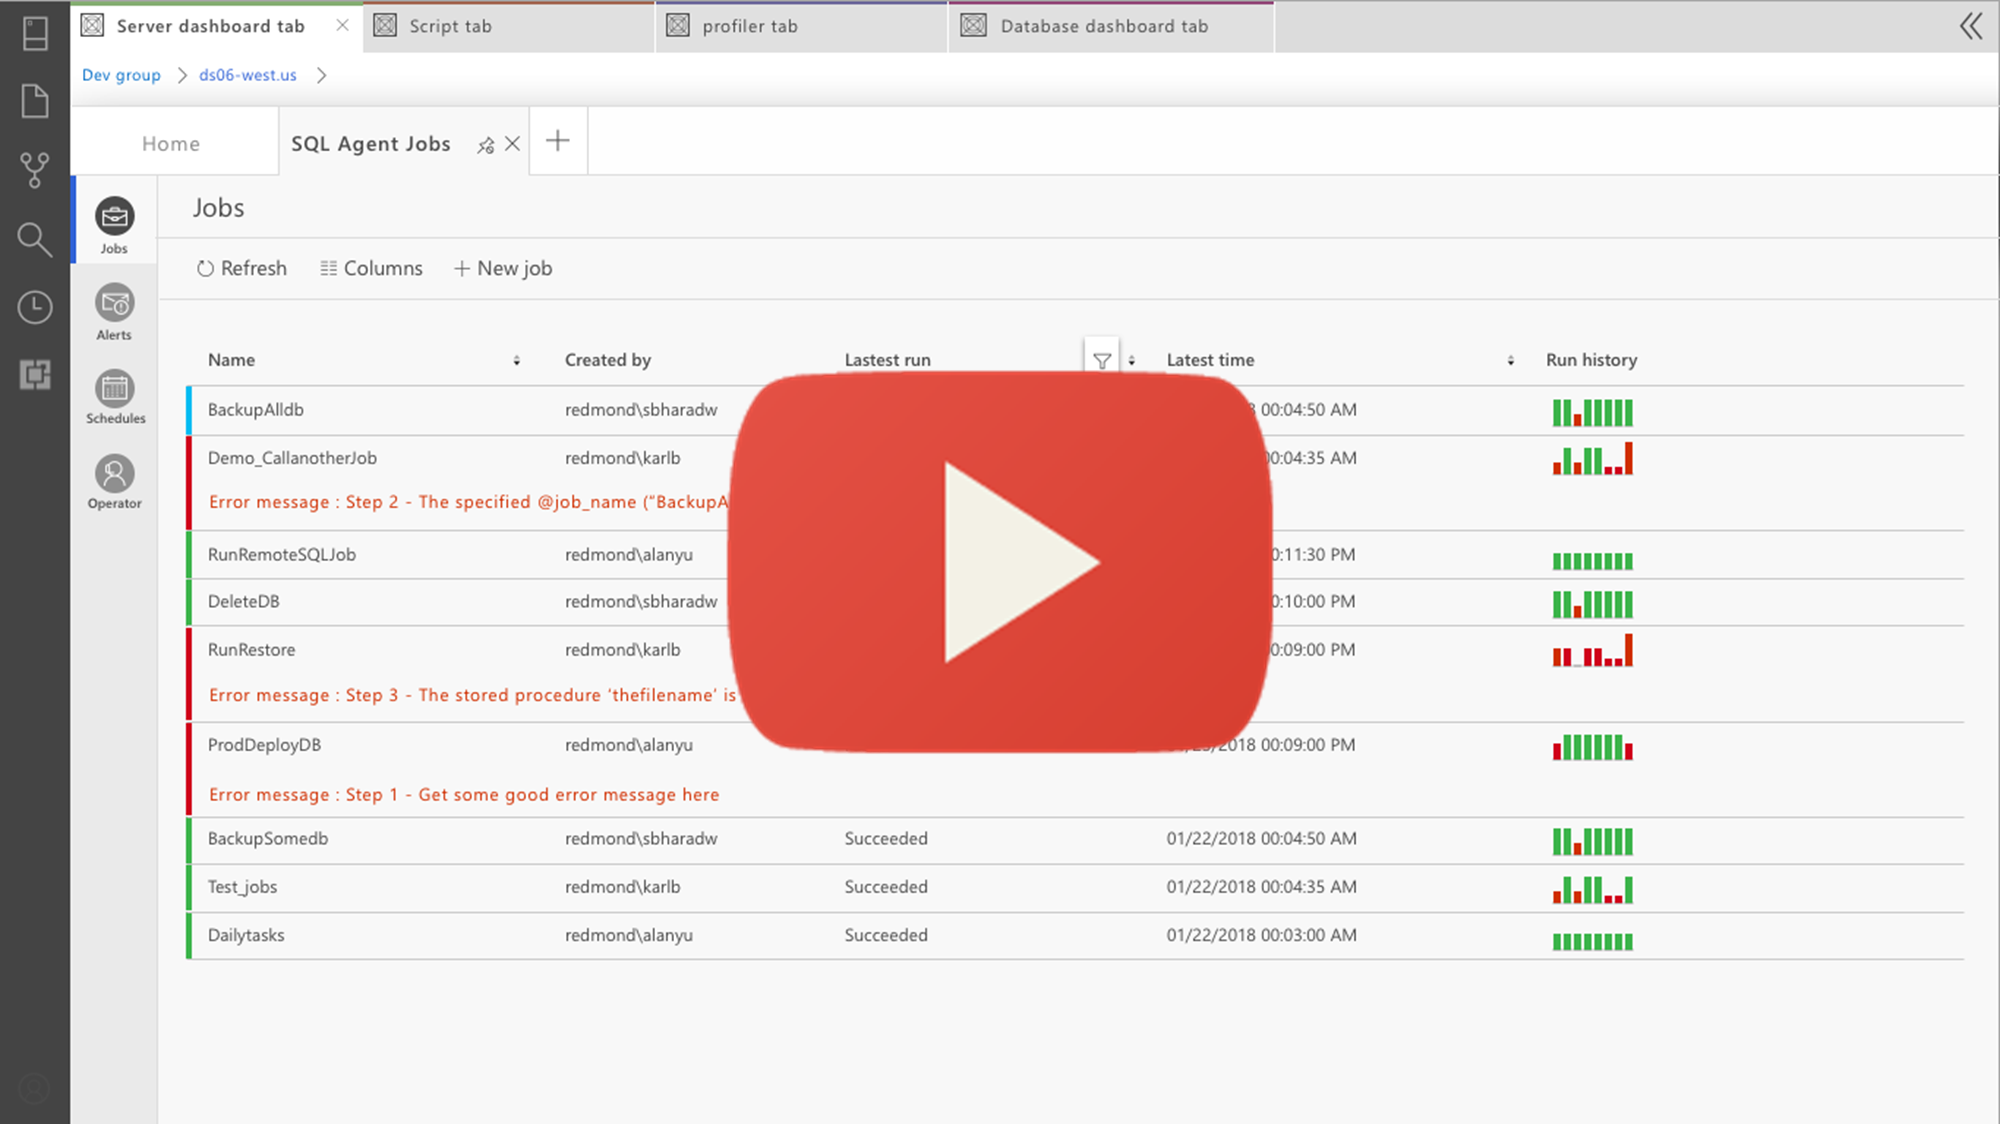Expand breadcrumb chevron after Dev group
Screen dimensions: 2000x1124
(x=182, y=75)
